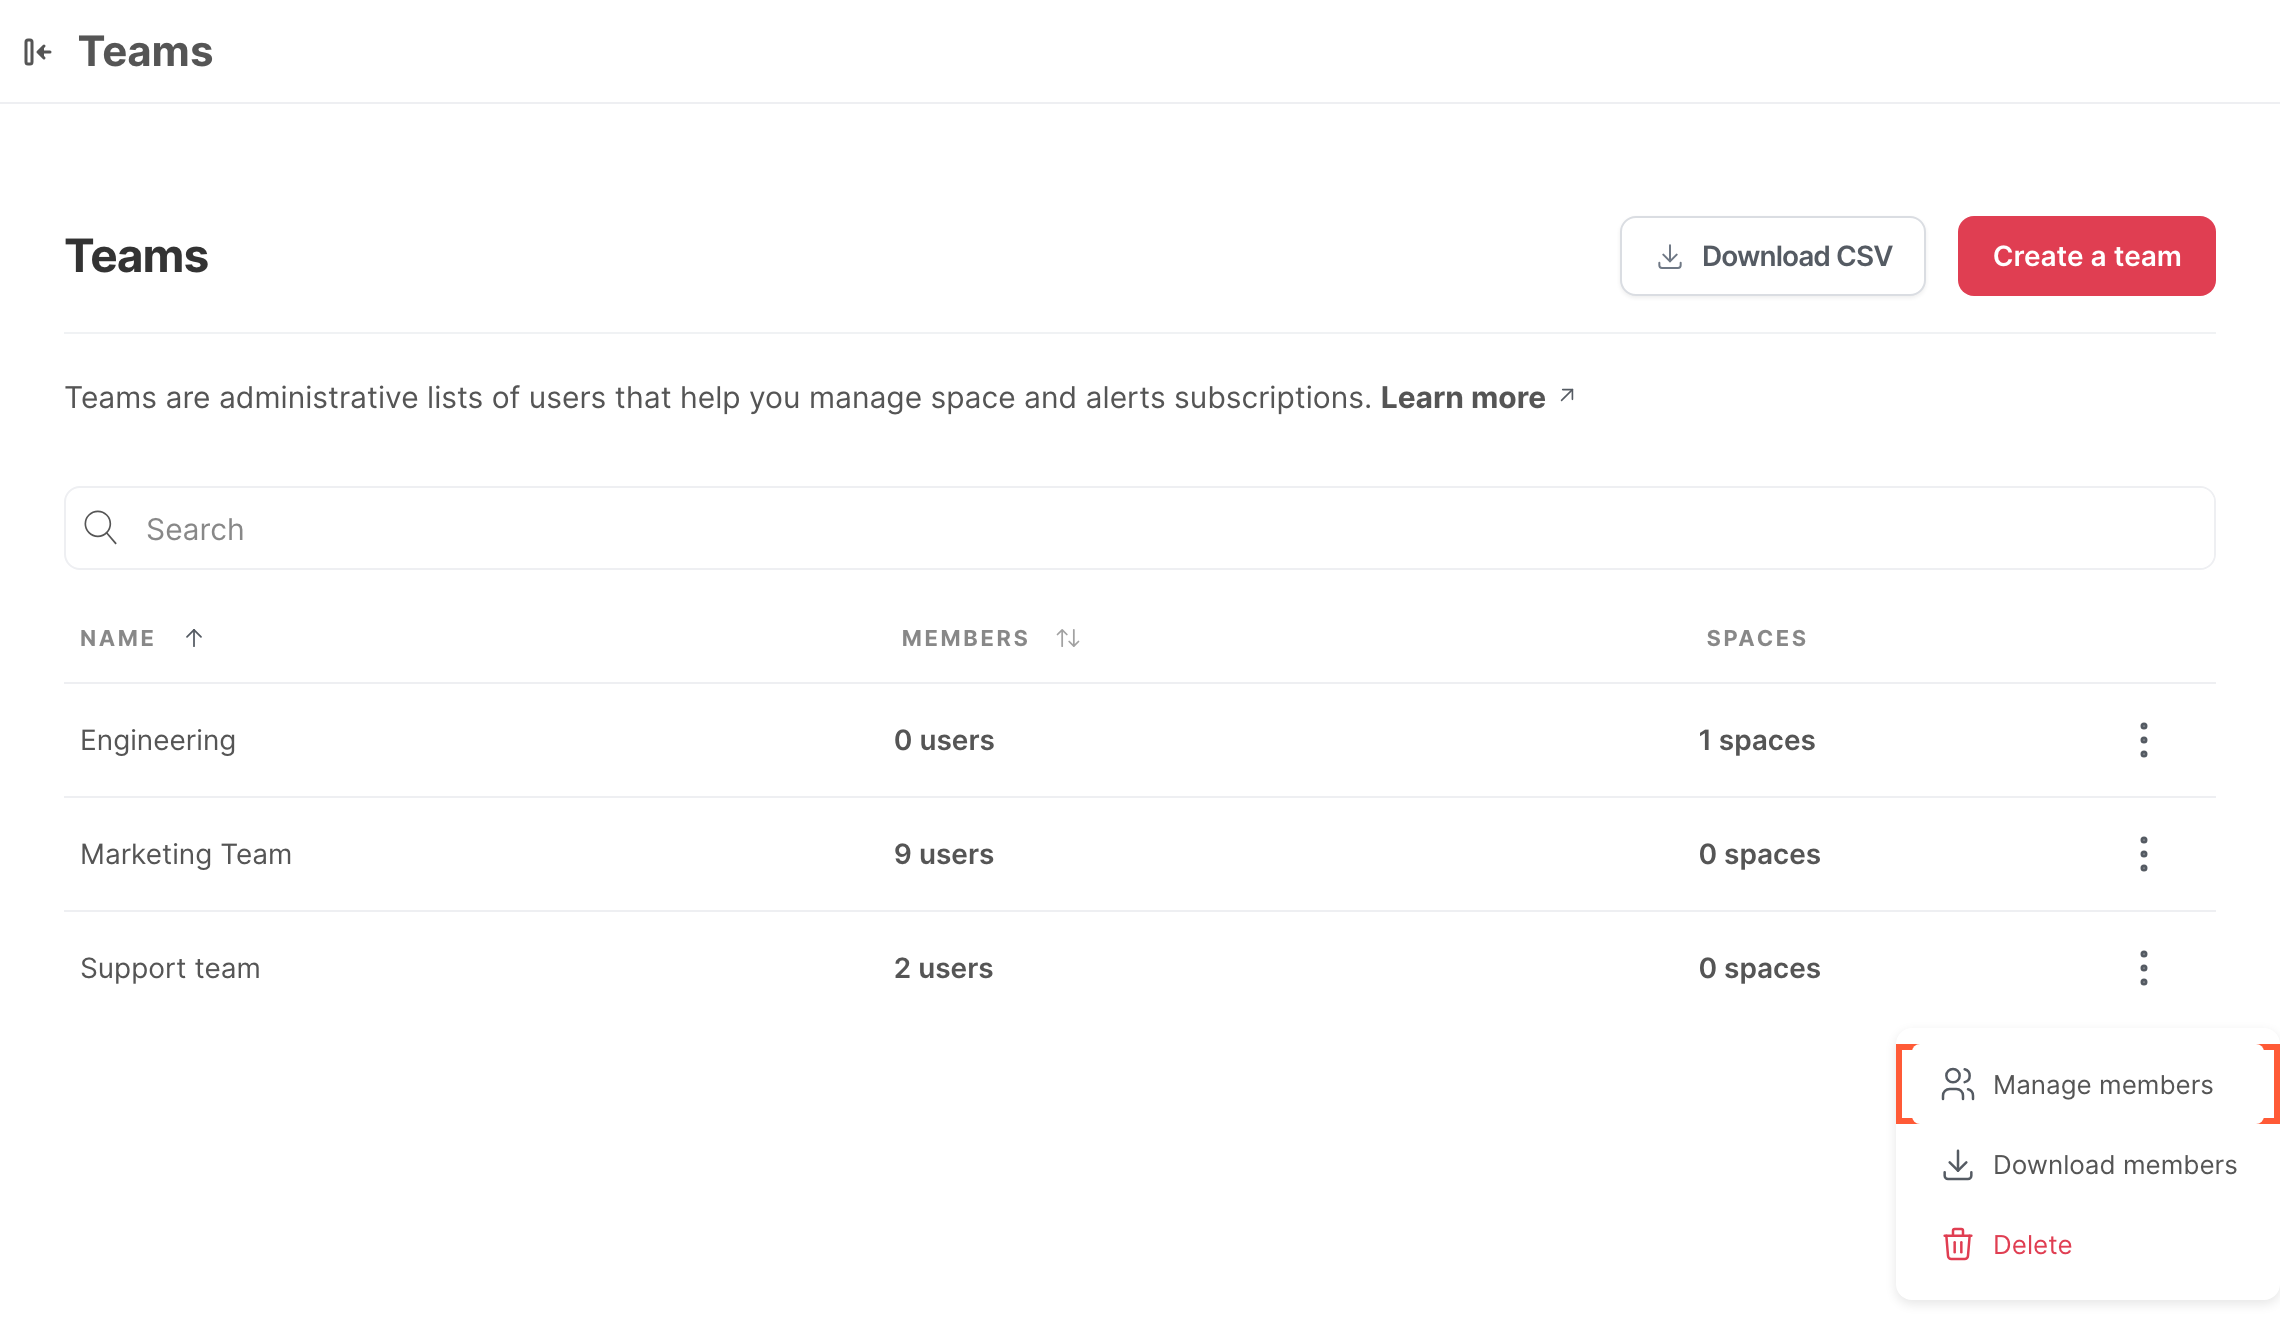Open the Marketing Team row's three-dot menu
The height and width of the screenshot is (1332, 2280).
point(2143,854)
